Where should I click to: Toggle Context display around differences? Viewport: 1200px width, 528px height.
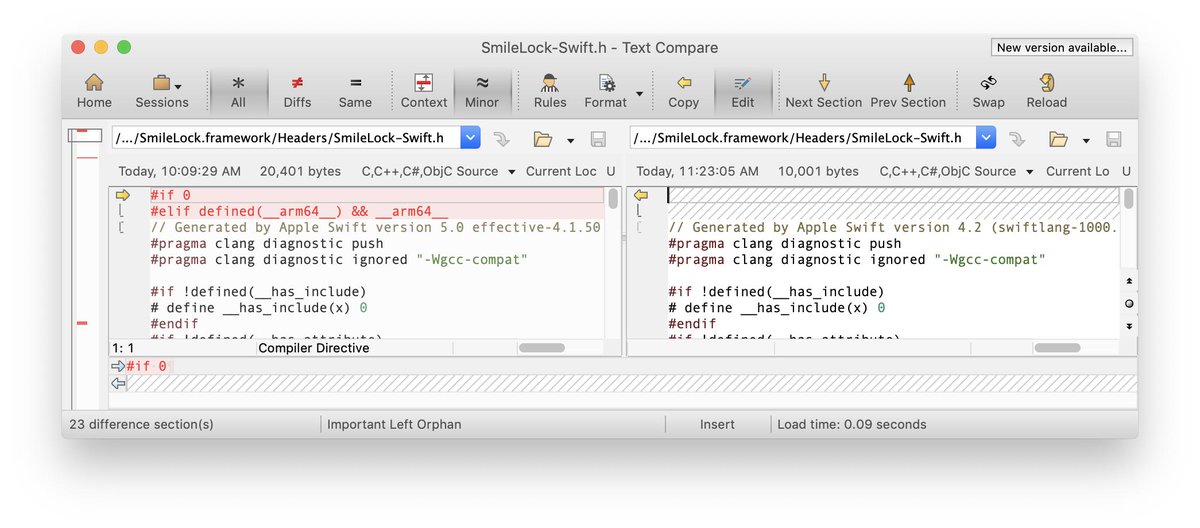pyautogui.click(x=424, y=90)
